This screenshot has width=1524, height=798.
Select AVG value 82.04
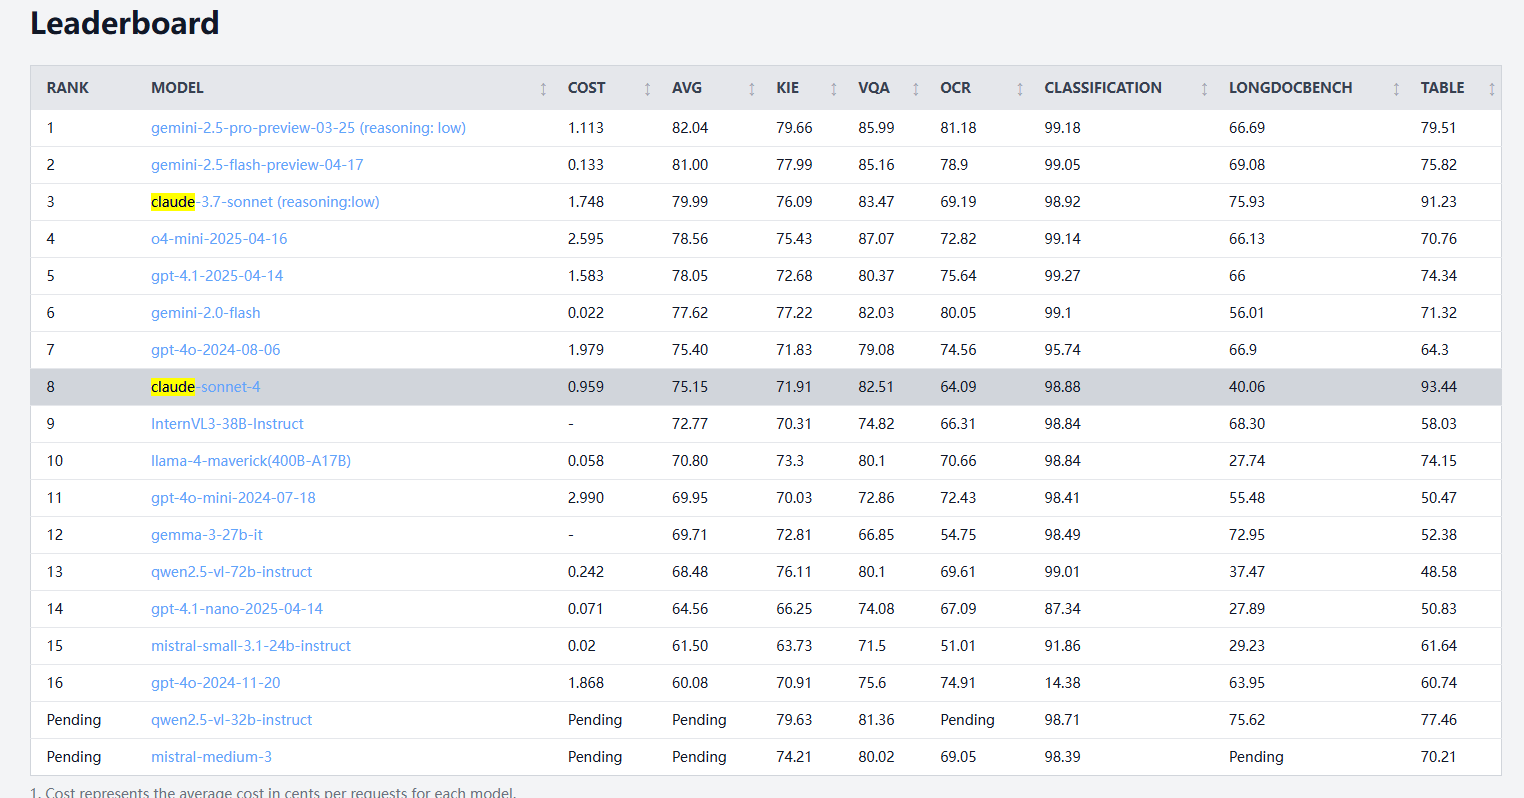[690, 128]
